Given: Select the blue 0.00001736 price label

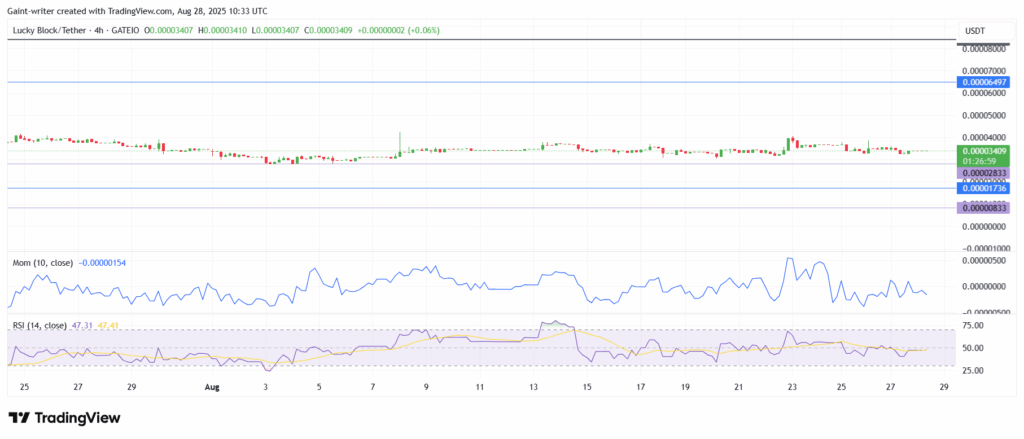Looking at the screenshot, I should tap(983, 188).
